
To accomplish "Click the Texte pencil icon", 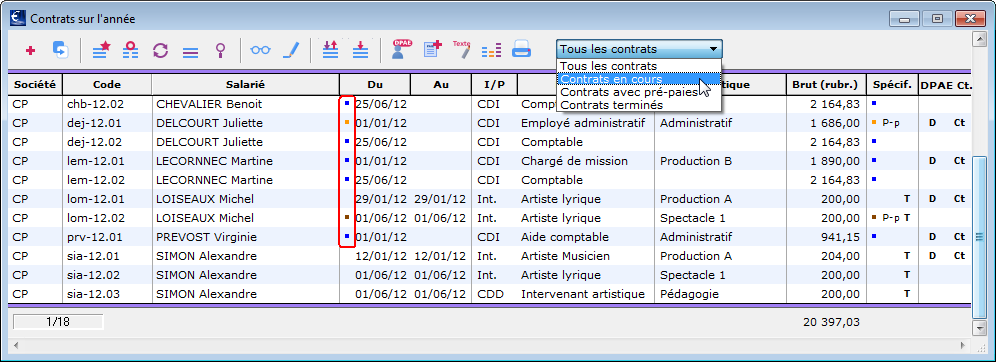I will point(462,50).
